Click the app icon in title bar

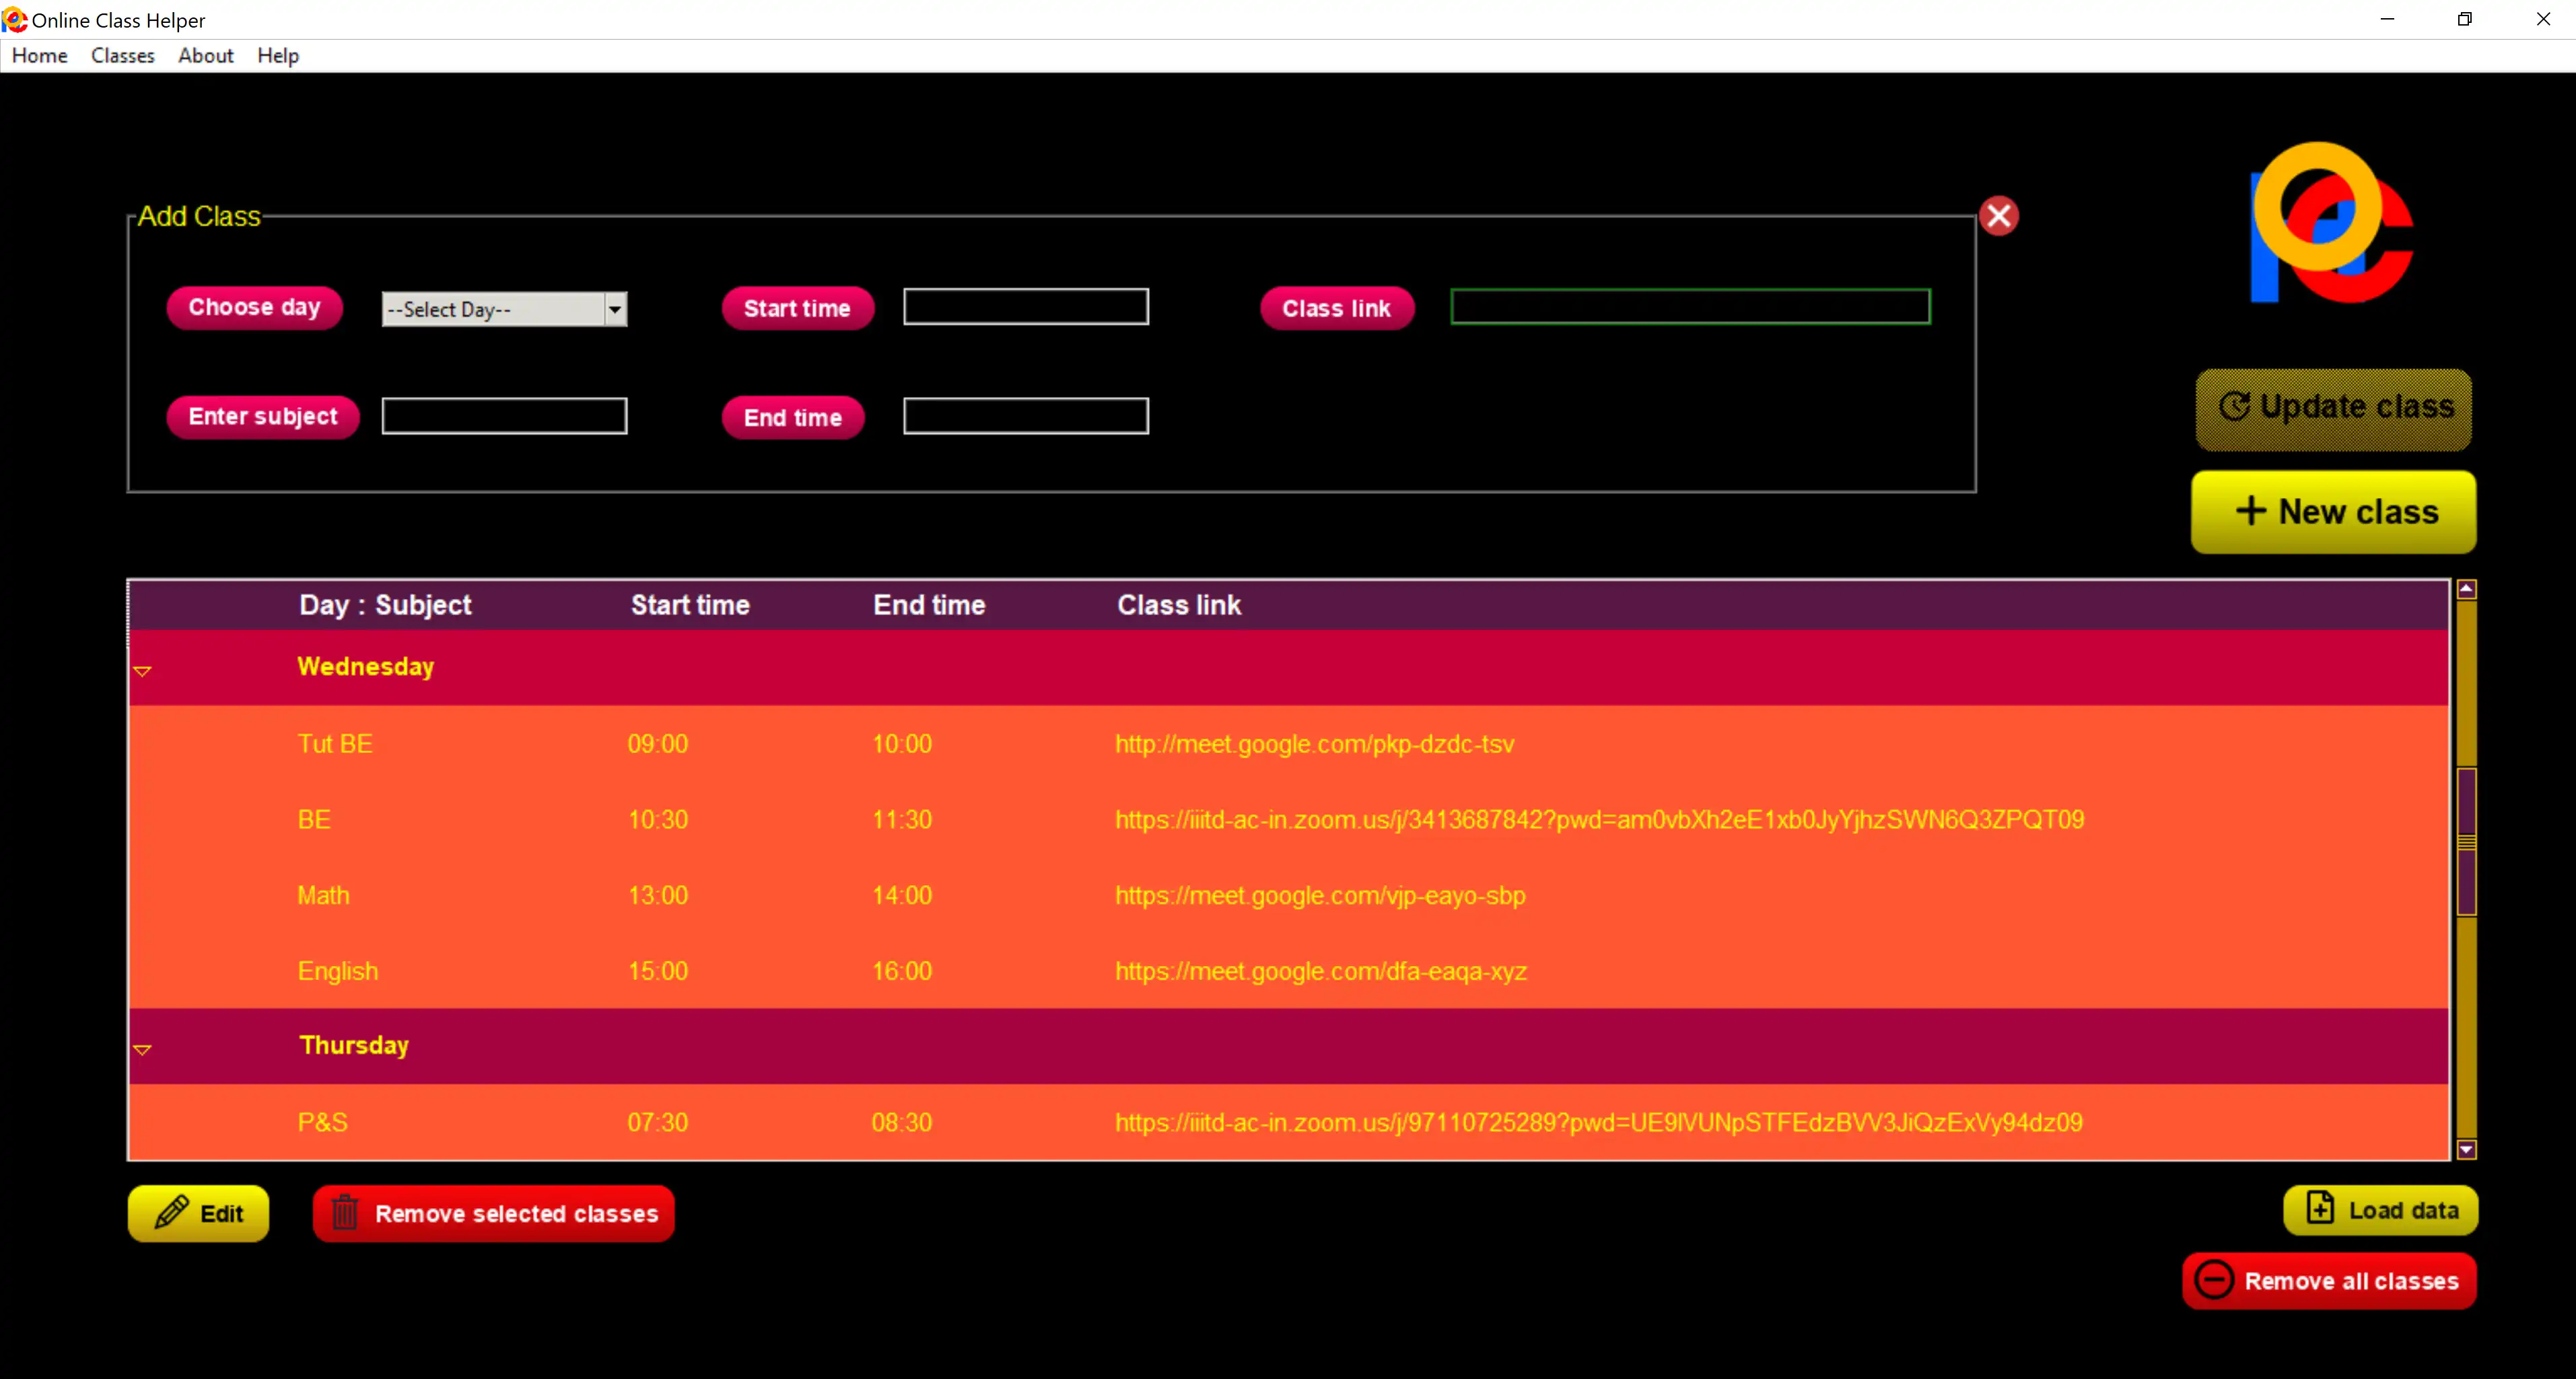click(14, 19)
